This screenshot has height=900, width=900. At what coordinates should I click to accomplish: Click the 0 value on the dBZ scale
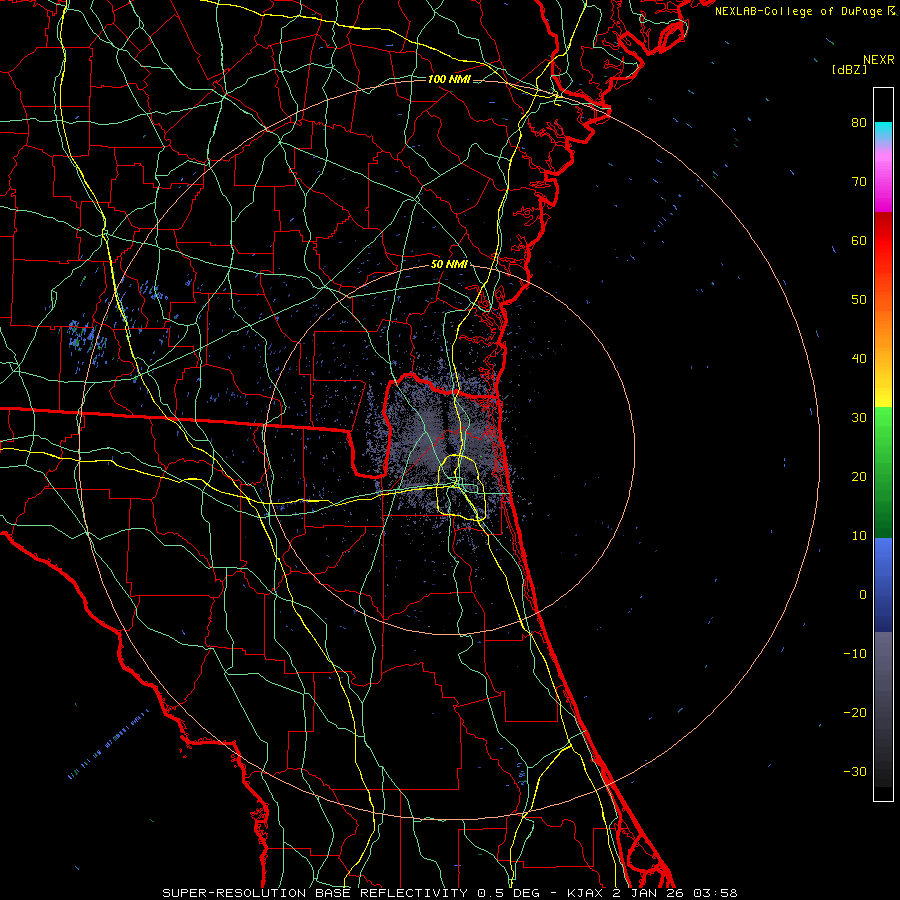tap(863, 595)
